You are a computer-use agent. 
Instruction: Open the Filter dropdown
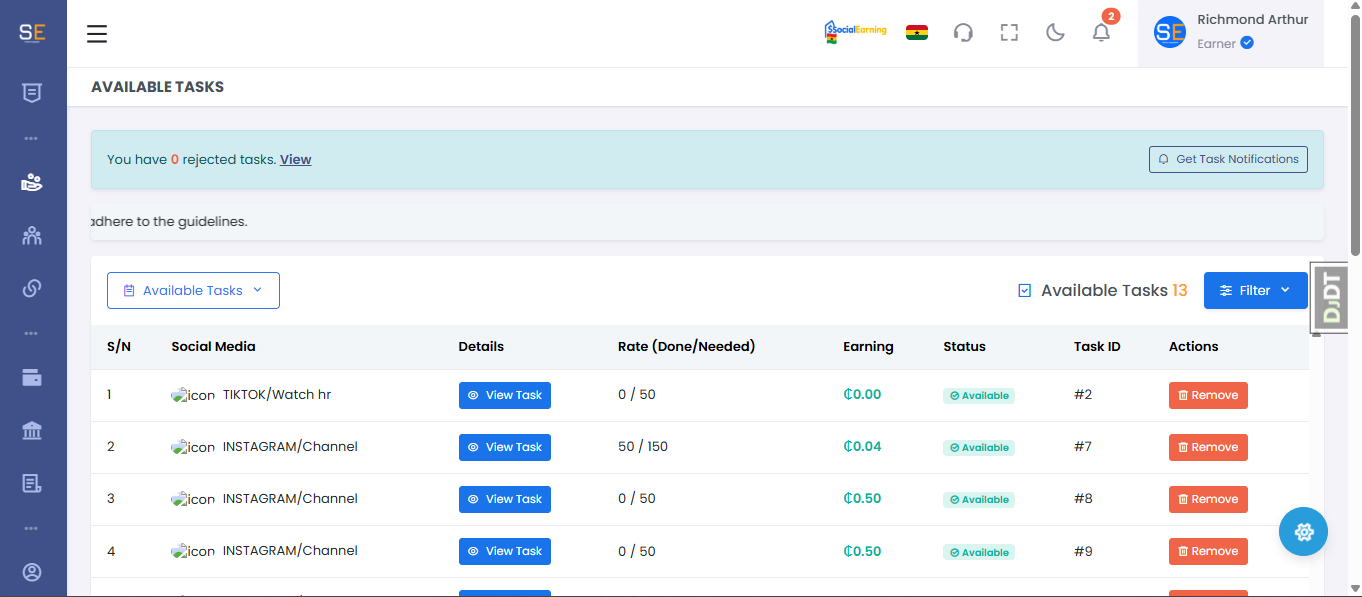tap(1255, 291)
